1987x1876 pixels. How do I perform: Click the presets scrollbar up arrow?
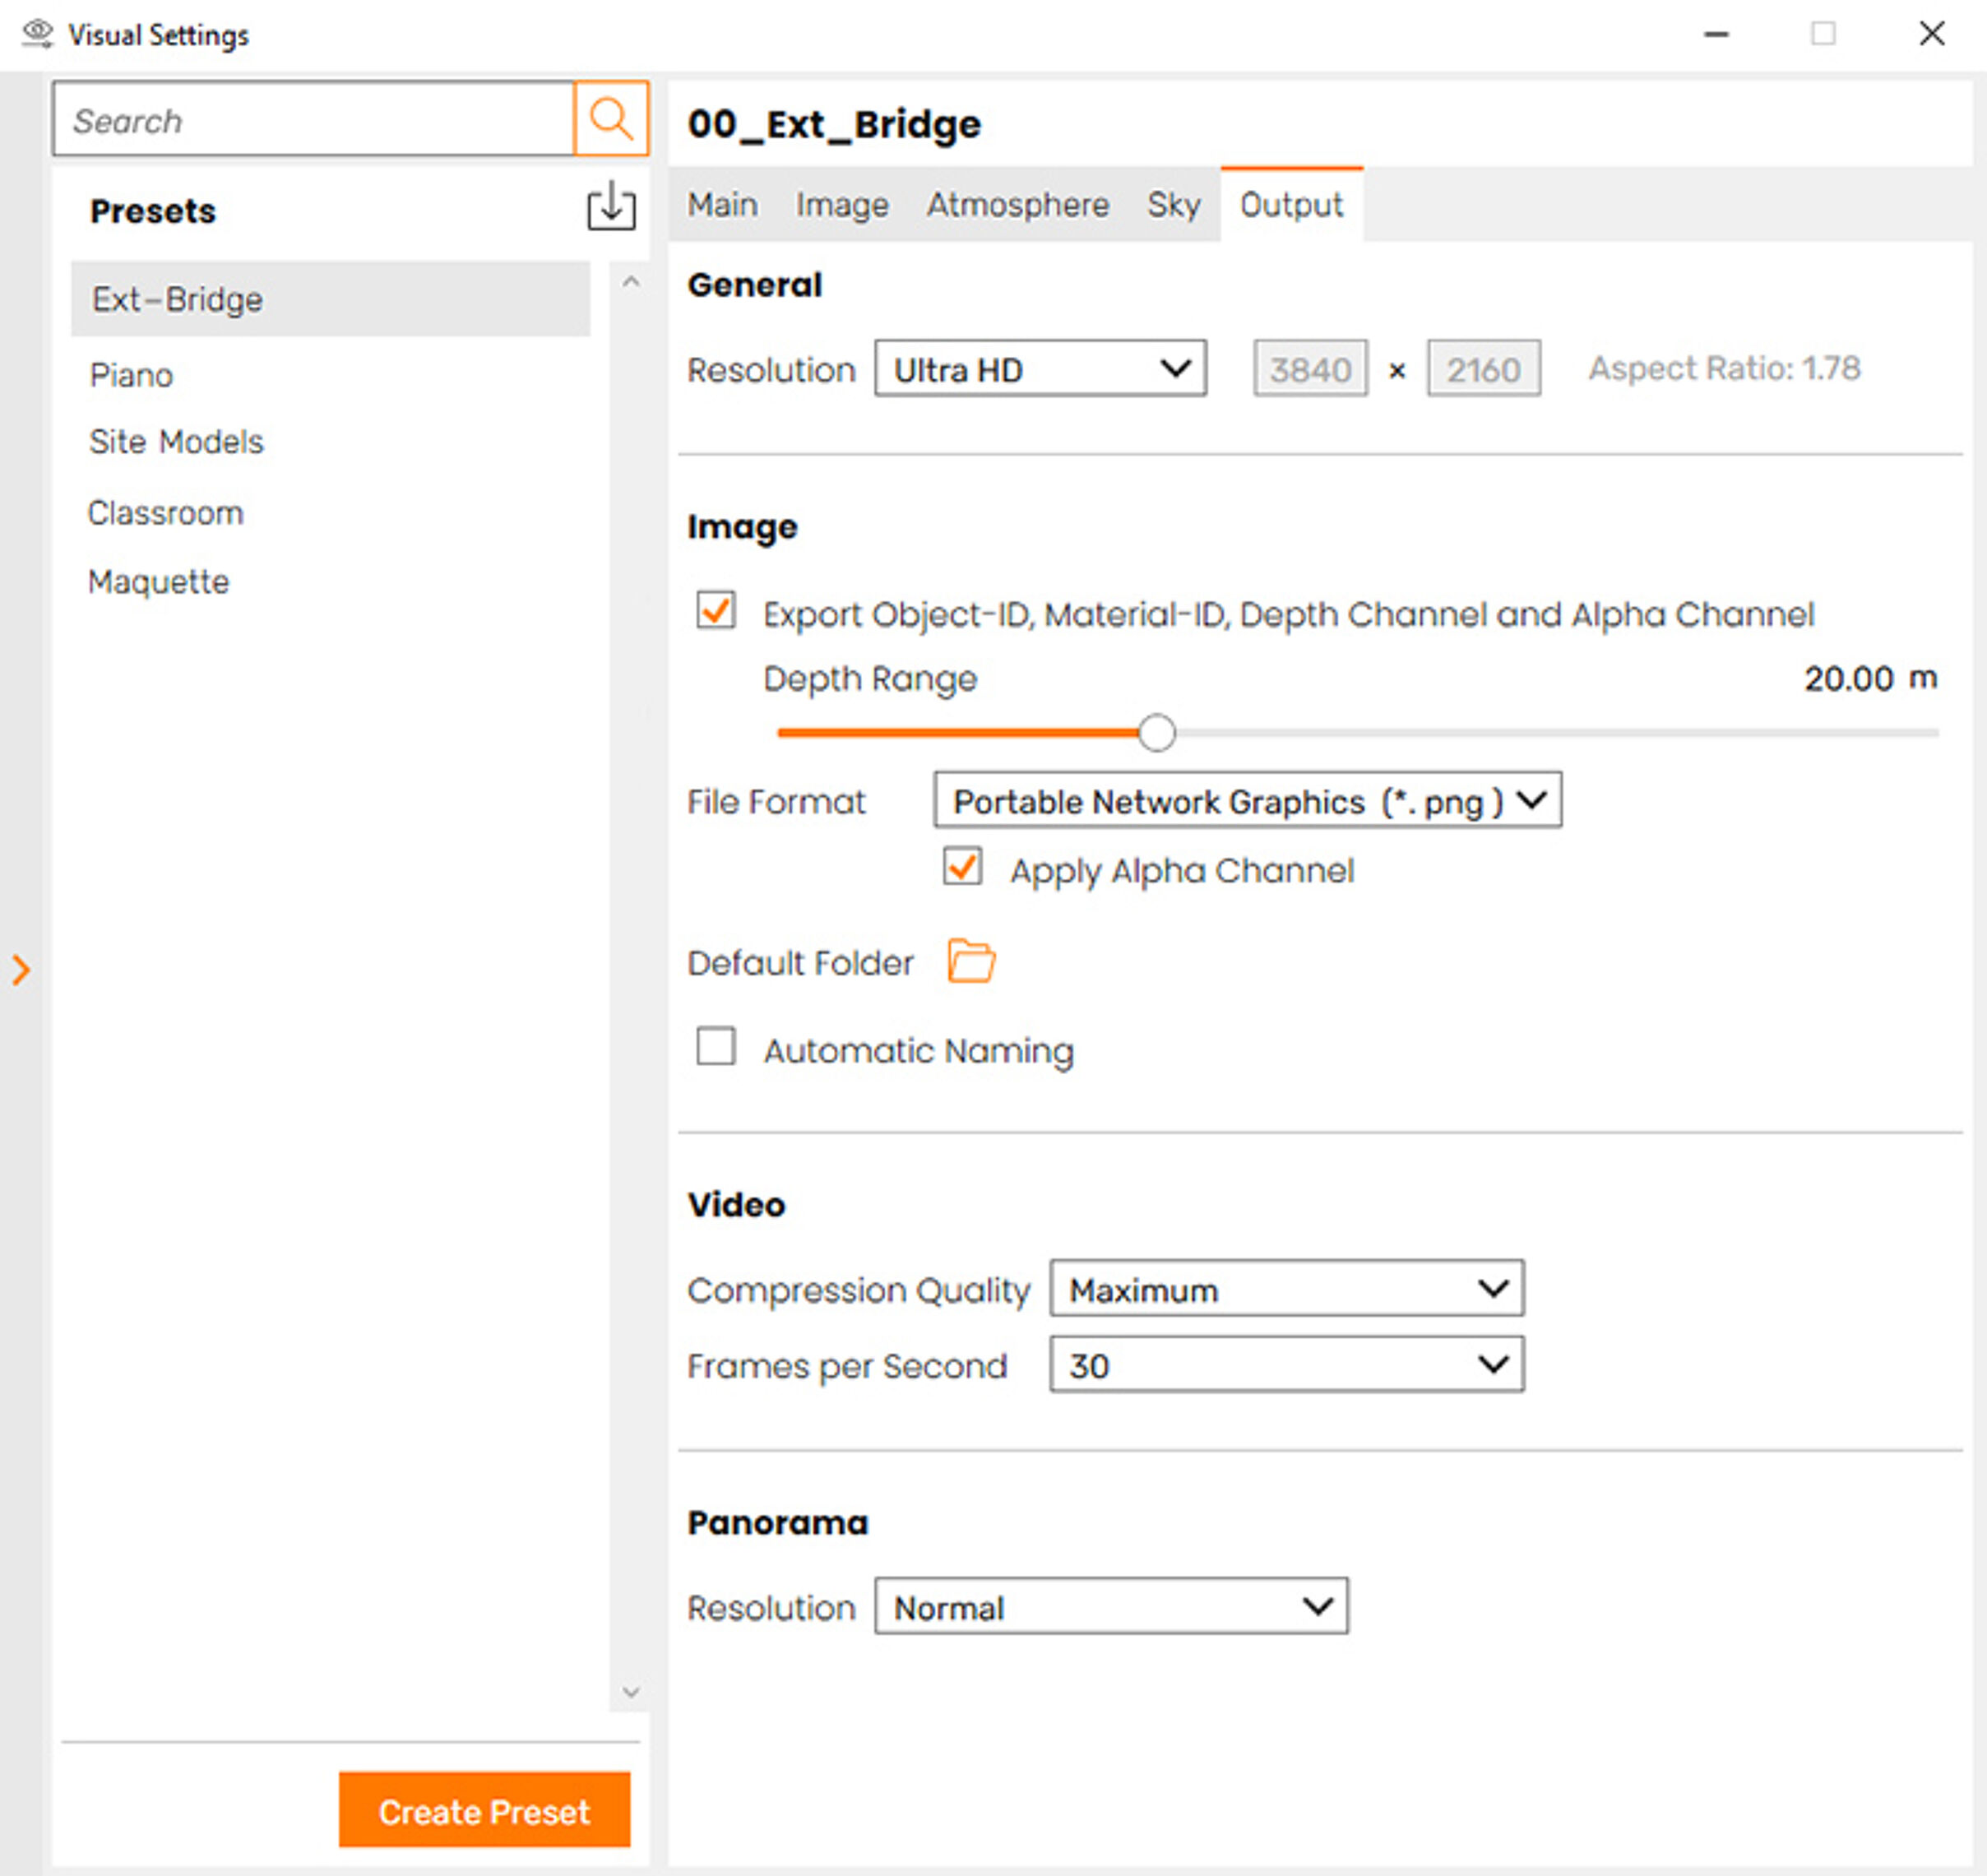point(630,283)
